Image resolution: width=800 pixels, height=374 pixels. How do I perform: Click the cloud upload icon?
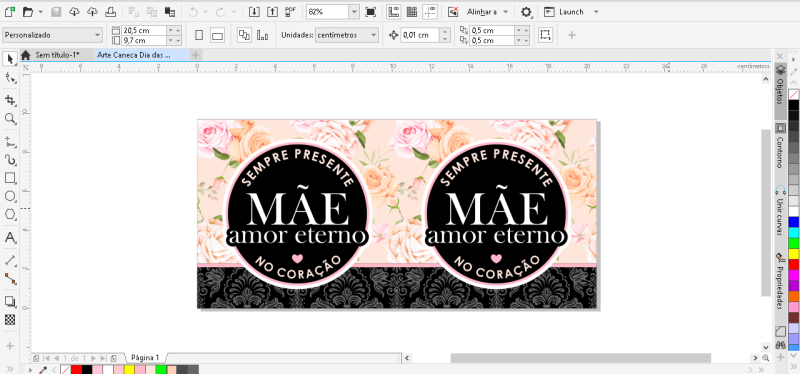[x=92, y=12]
